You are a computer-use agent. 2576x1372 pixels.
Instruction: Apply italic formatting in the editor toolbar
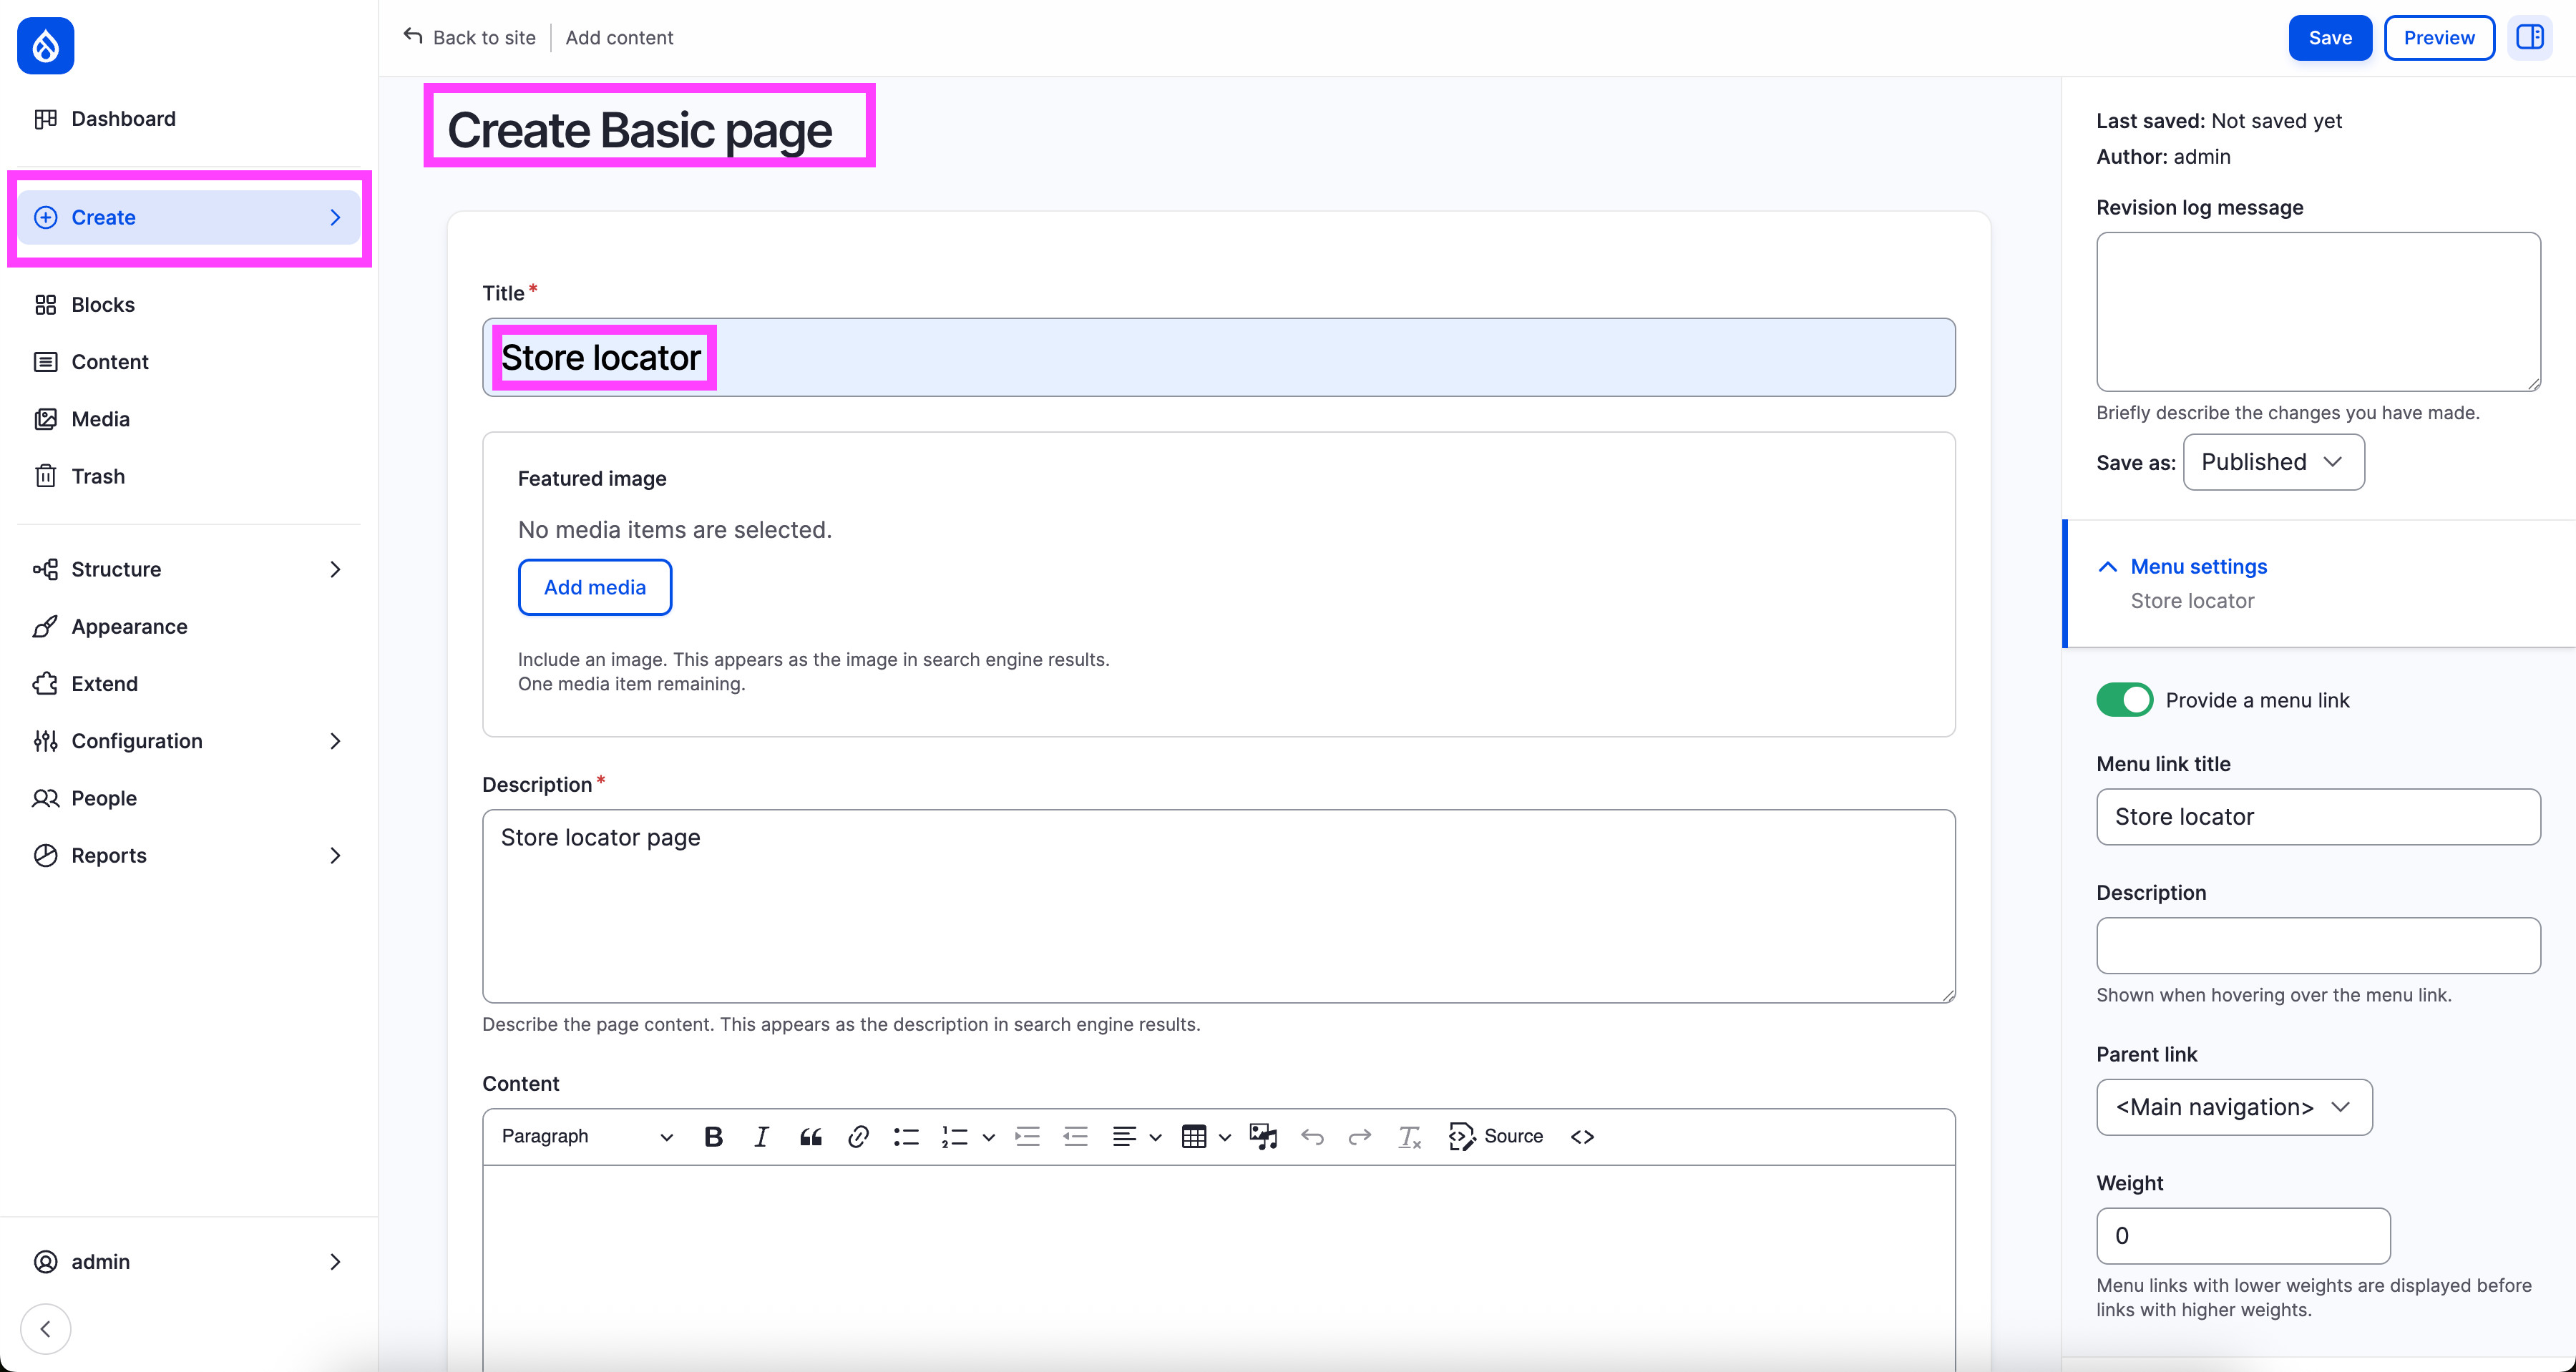(761, 1136)
